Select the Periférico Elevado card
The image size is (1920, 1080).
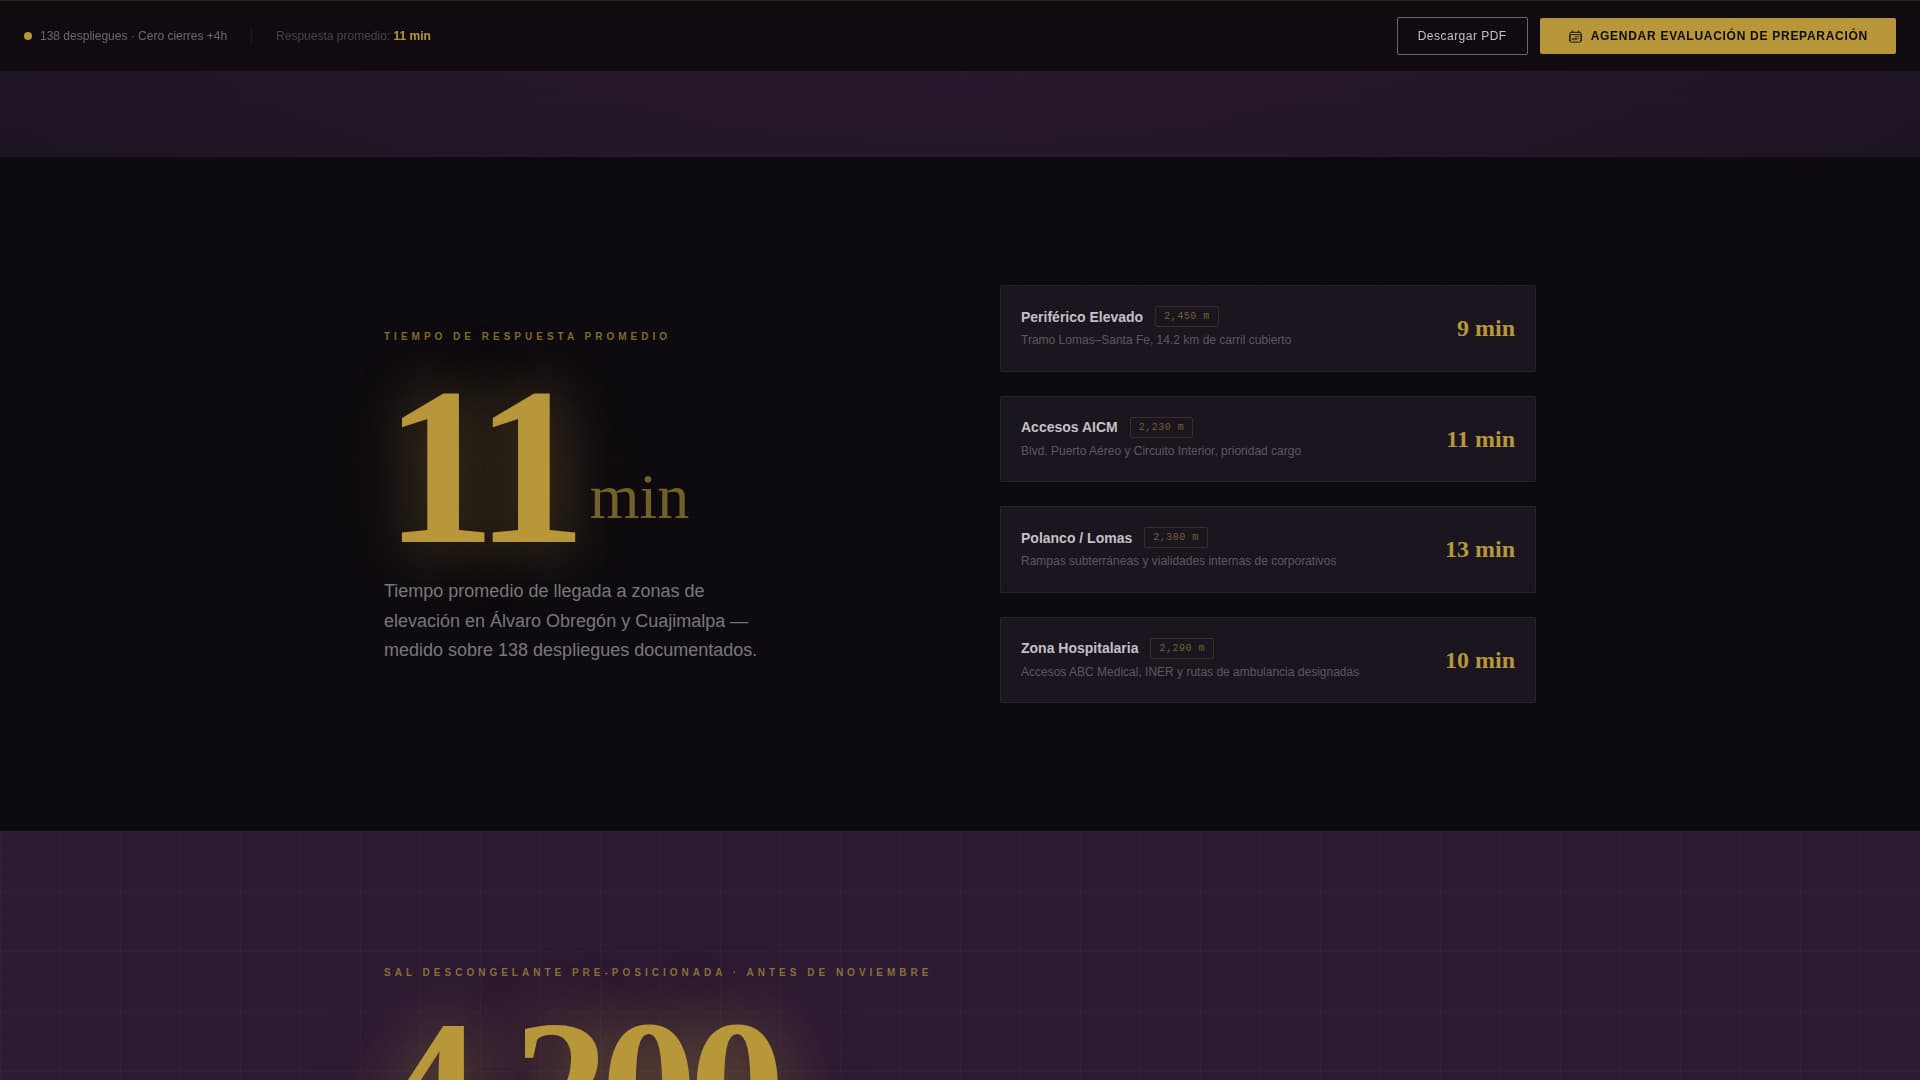tap(1268, 328)
